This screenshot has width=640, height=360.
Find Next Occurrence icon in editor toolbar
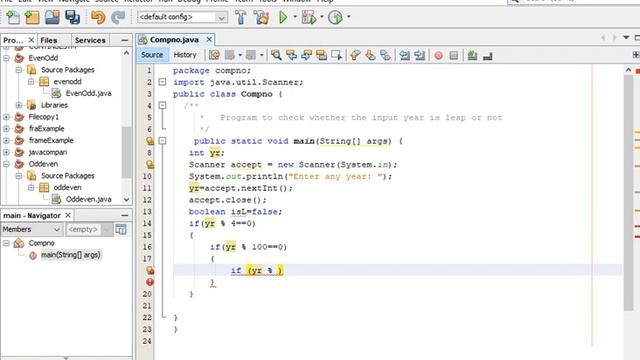(307, 55)
